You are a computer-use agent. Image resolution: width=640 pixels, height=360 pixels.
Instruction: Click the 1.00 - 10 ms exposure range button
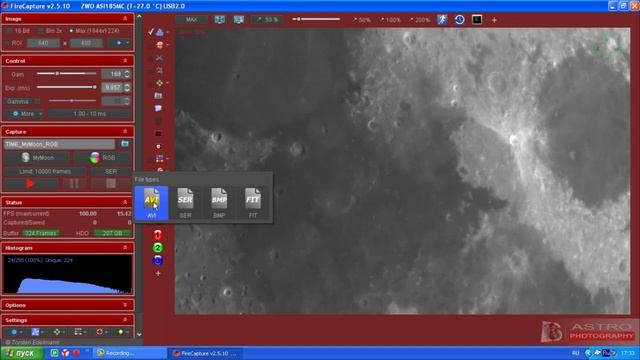pyautogui.click(x=89, y=113)
